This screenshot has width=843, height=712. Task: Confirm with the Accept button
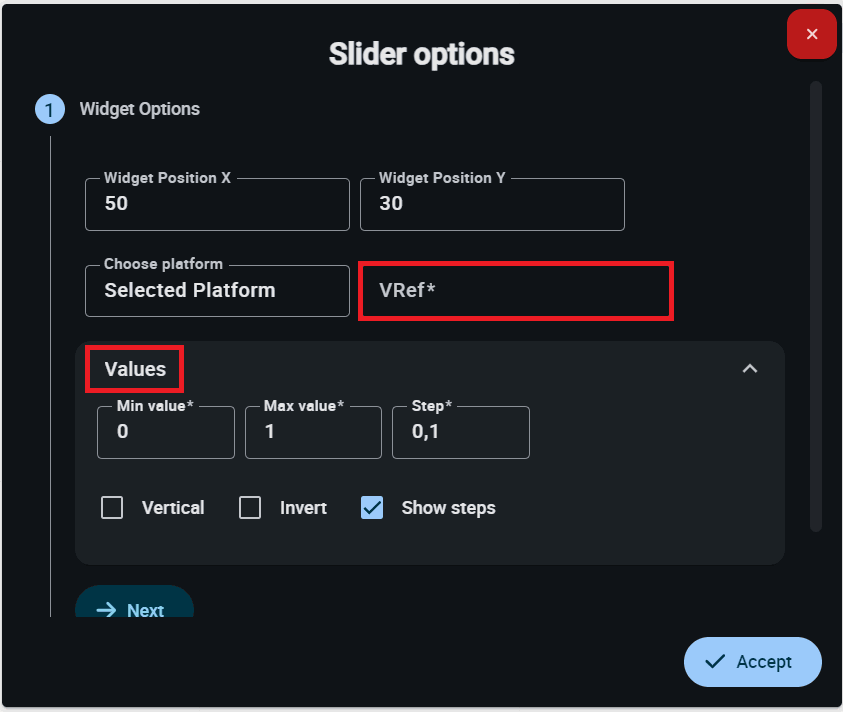pyautogui.click(x=753, y=661)
